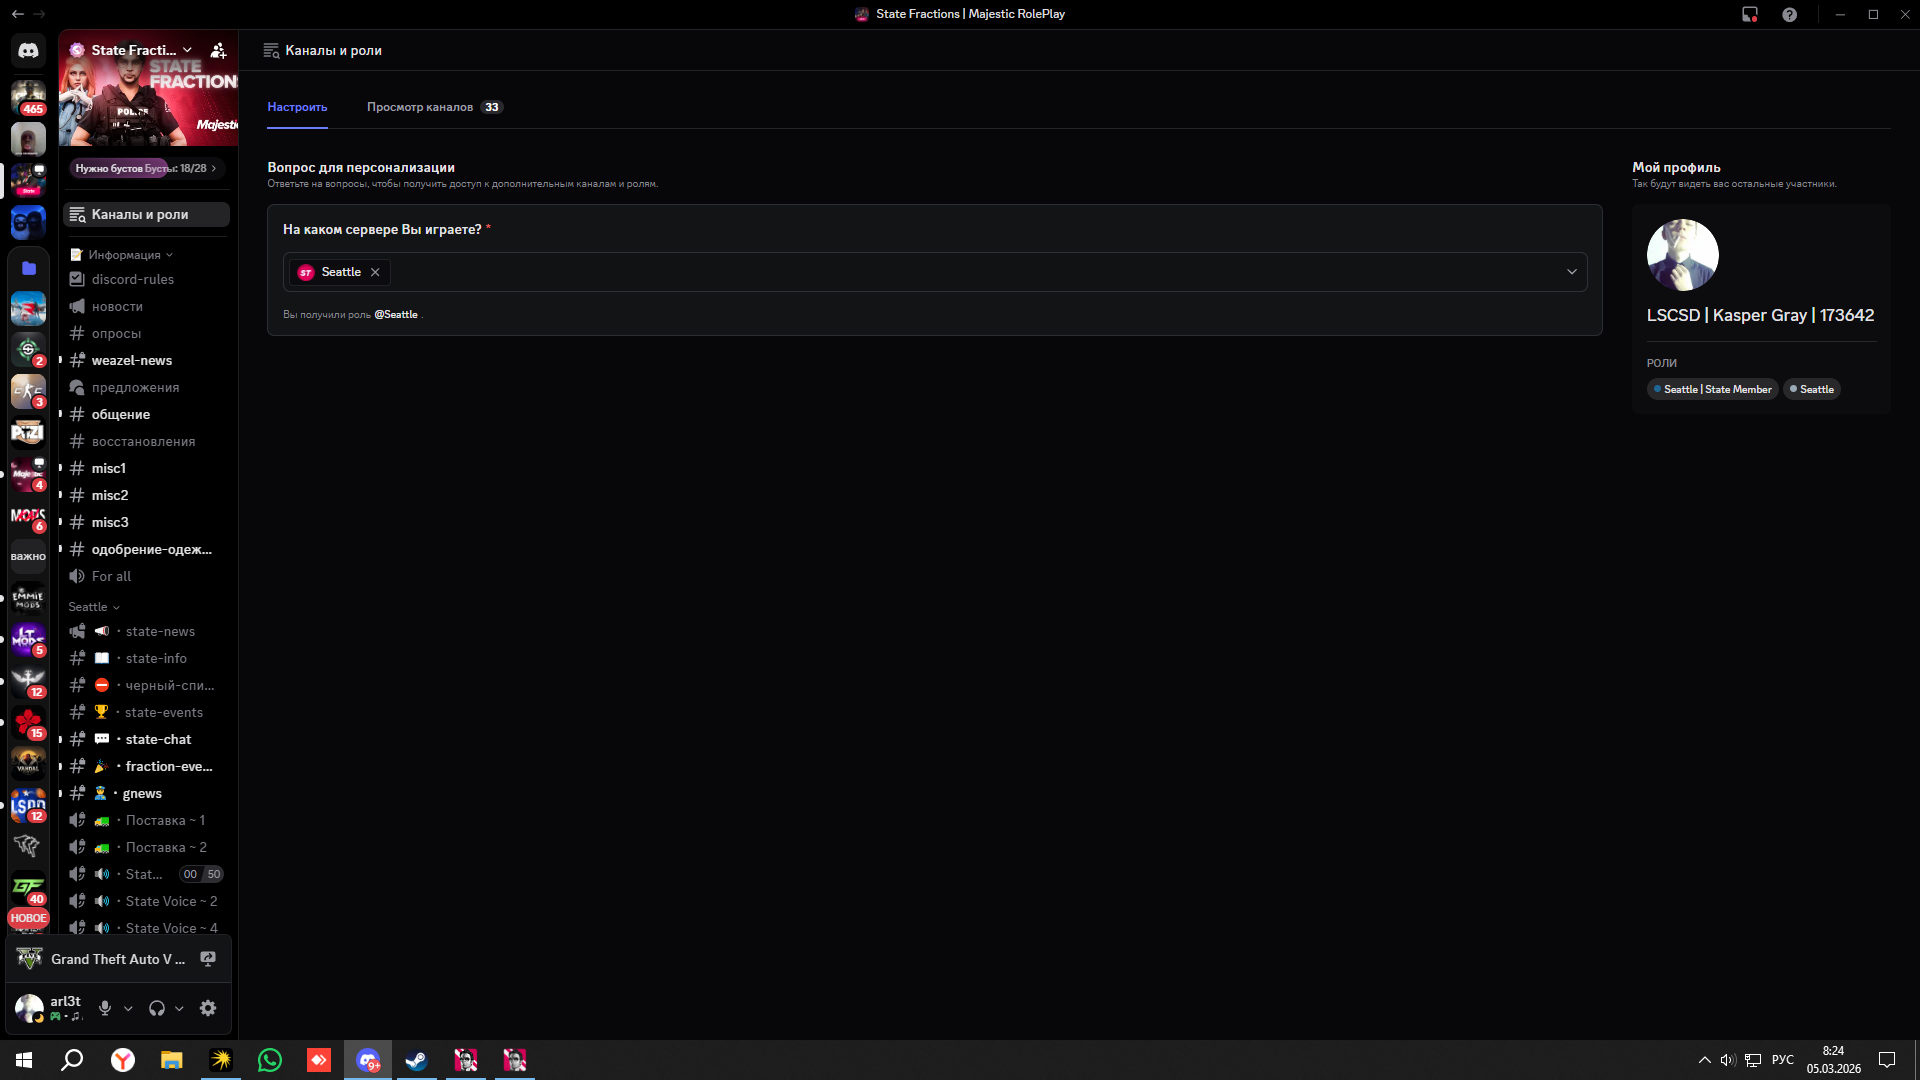This screenshot has height=1080, width=1920.
Task: Open Discord inbox icon in title bar
Action: pos(1749,14)
